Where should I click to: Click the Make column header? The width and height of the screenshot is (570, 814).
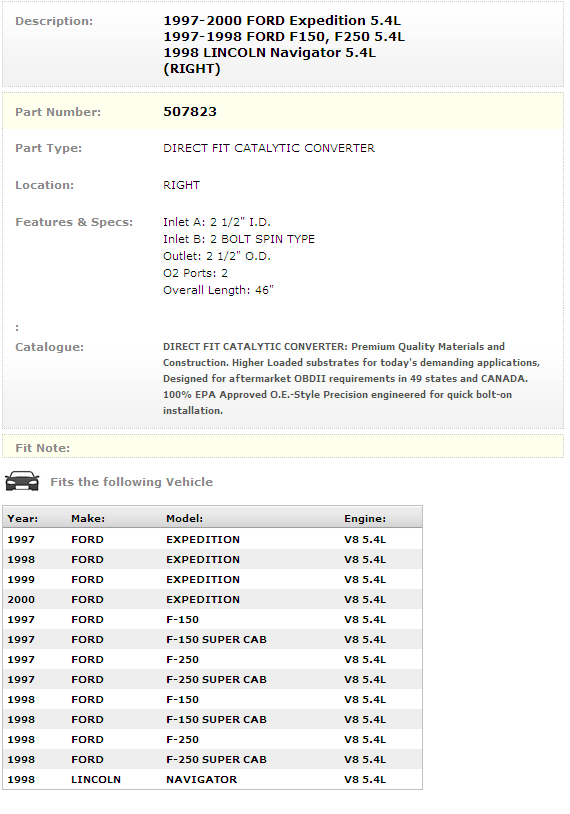(88, 519)
